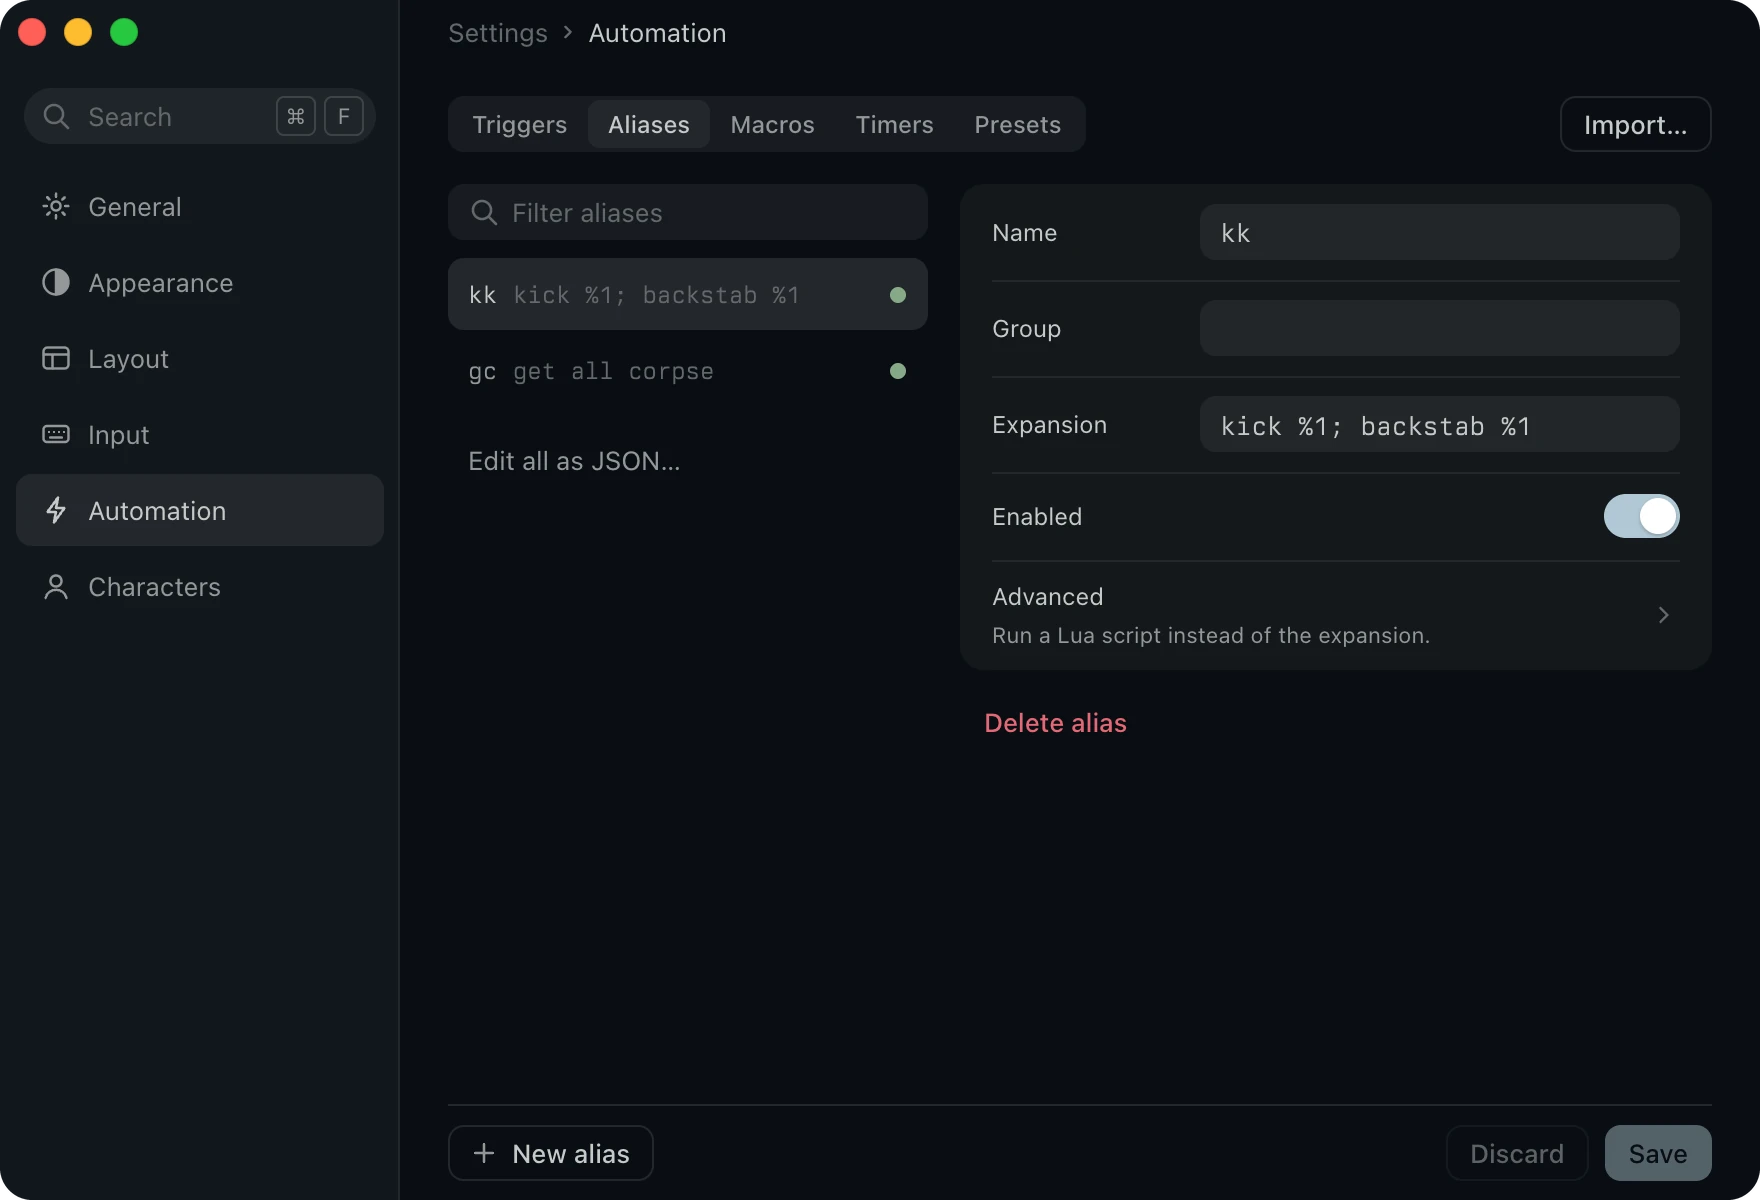Toggle the Enabled switch off
Viewport: 1760px width, 1200px height.
(x=1642, y=517)
